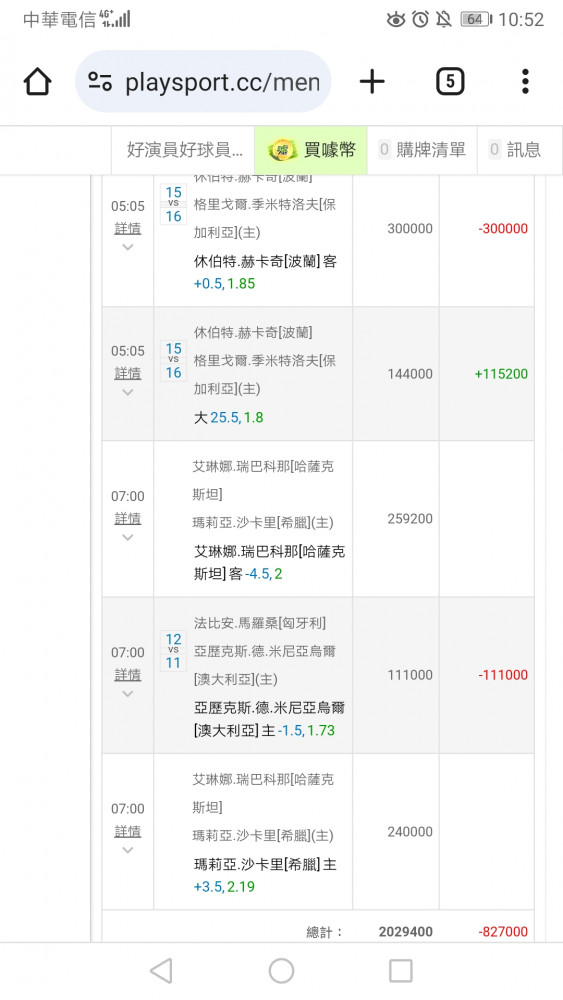The width and height of the screenshot is (563, 1000).
Task: Open the 購牌清單 tab
Action: click(422, 150)
